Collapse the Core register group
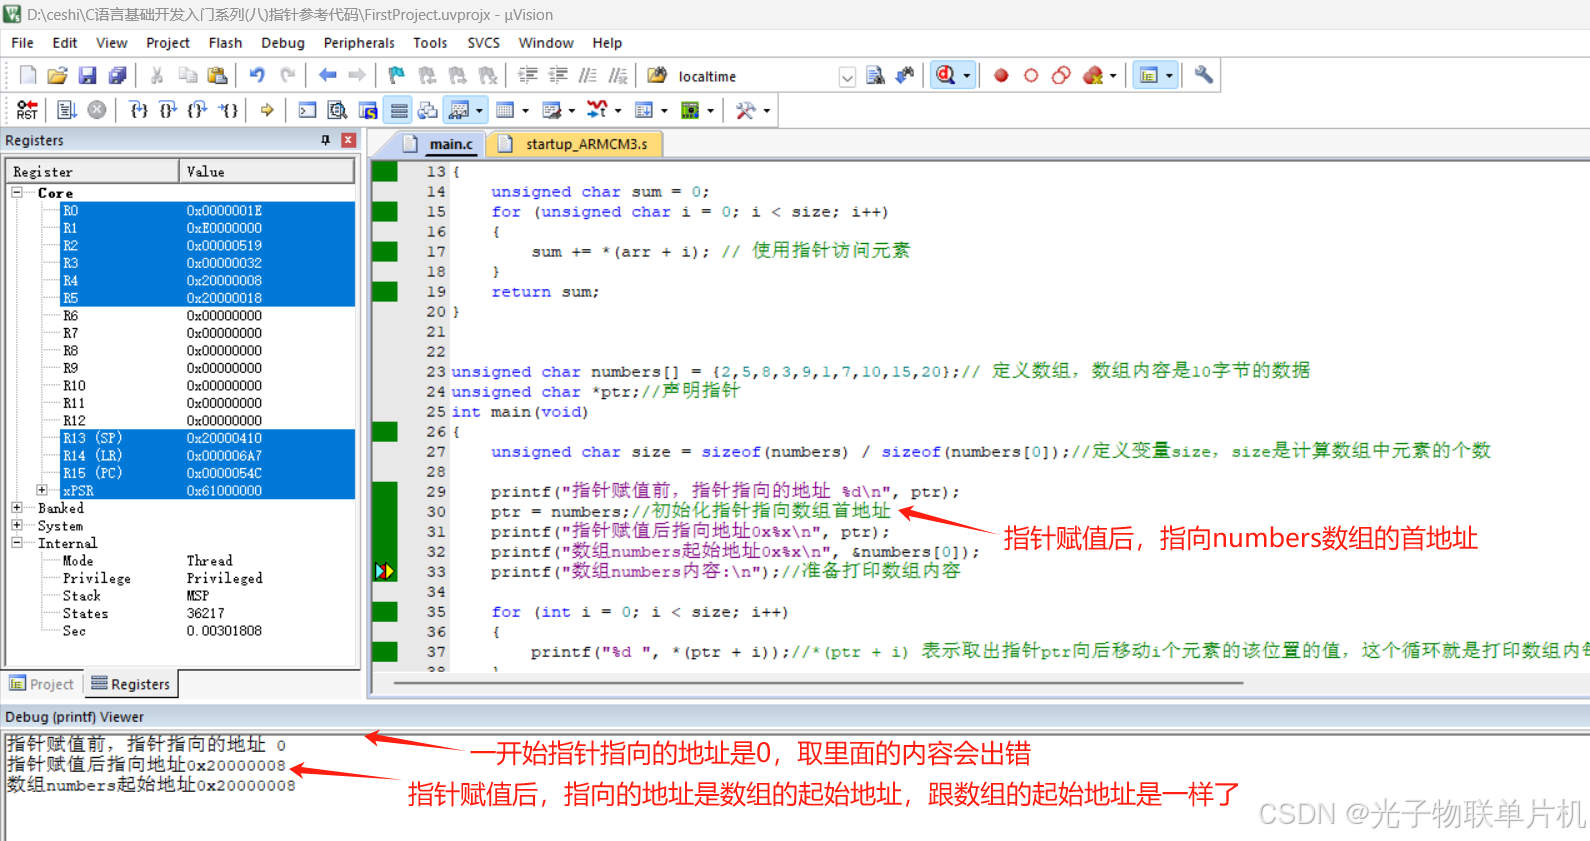The image size is (1590, 841). pos(17,192)
